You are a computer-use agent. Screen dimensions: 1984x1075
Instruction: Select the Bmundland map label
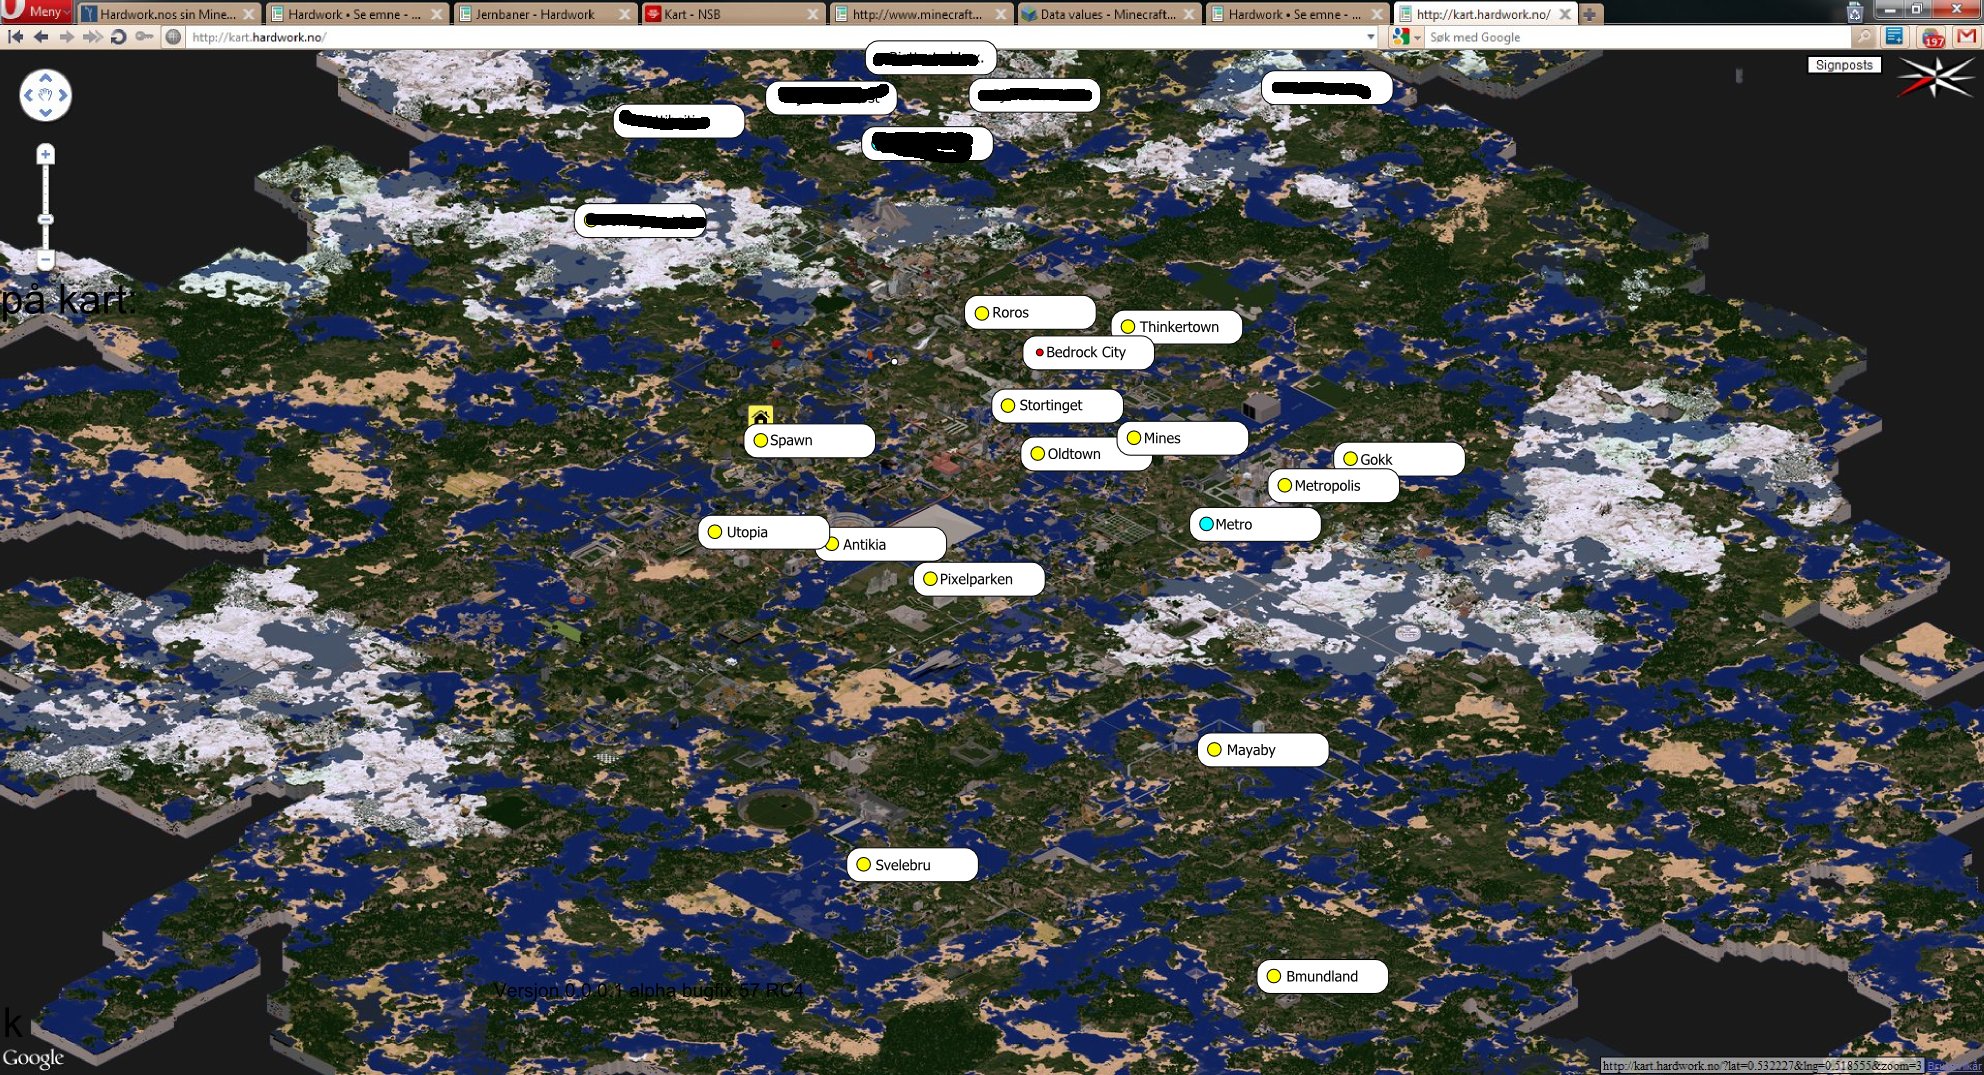pyautogui.click(x=1322, y=976)
